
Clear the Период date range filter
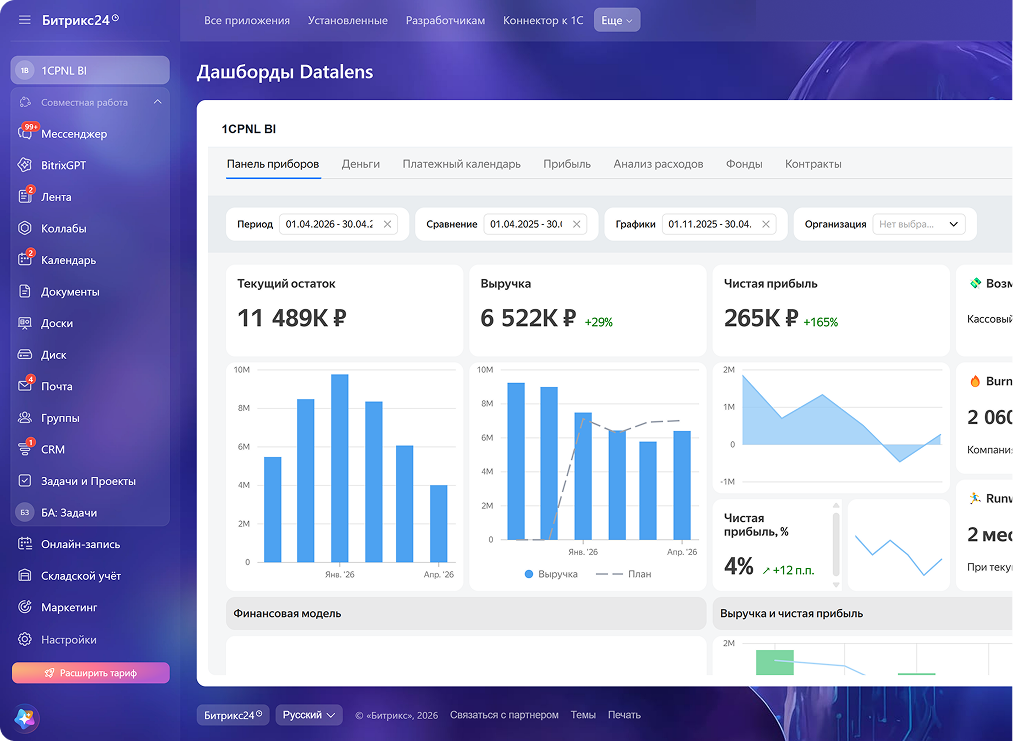point(387,224)
